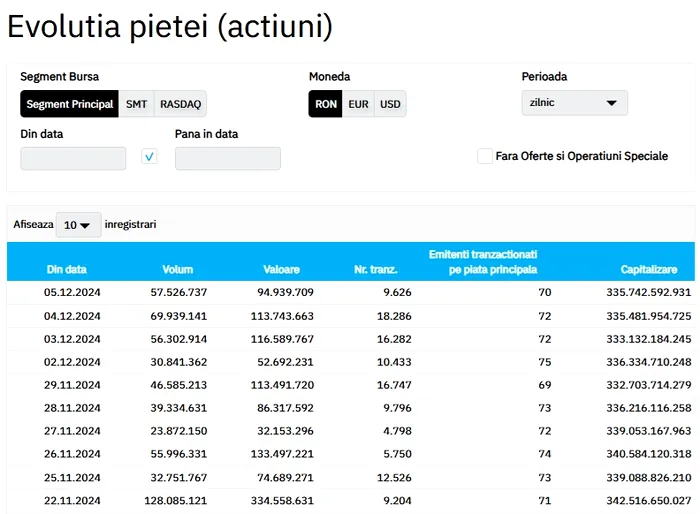Select the Segment Principal option
Image resolution: width=700 pixels, height=514 pixels.
(x=69, y=104)
